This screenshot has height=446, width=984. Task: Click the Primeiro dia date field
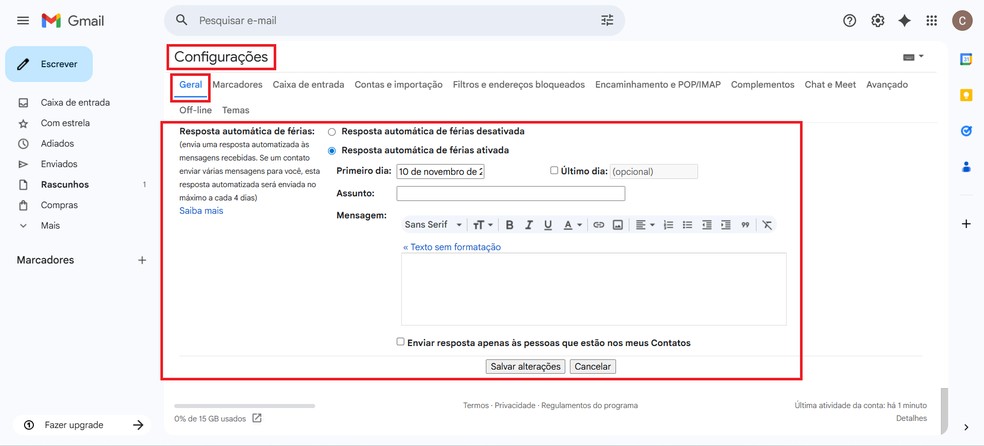[441, 171]
